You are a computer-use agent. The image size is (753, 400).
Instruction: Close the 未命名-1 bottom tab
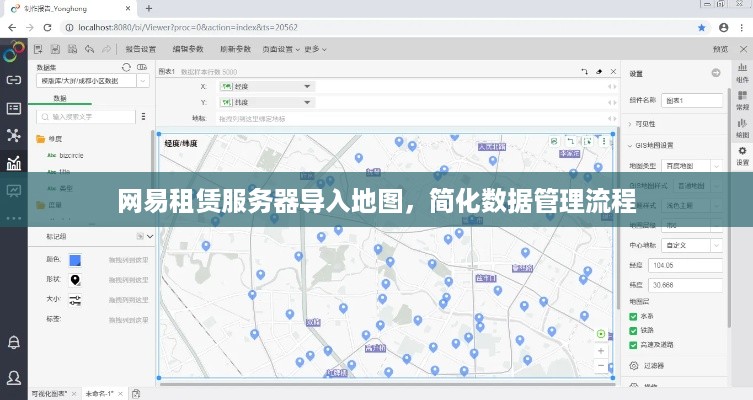point(121,394)
